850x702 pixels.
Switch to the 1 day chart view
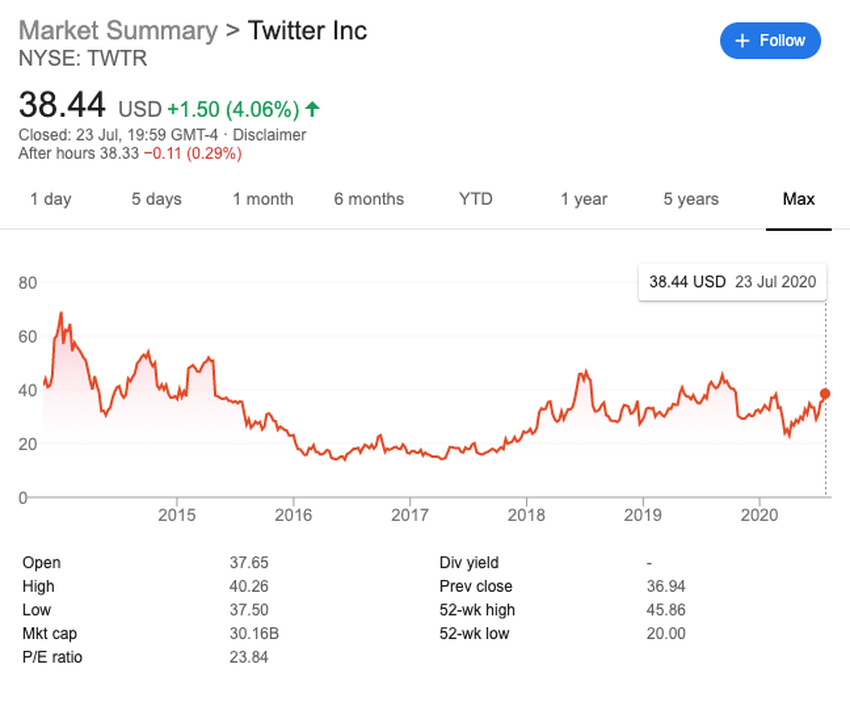click(x=50, y=199)
